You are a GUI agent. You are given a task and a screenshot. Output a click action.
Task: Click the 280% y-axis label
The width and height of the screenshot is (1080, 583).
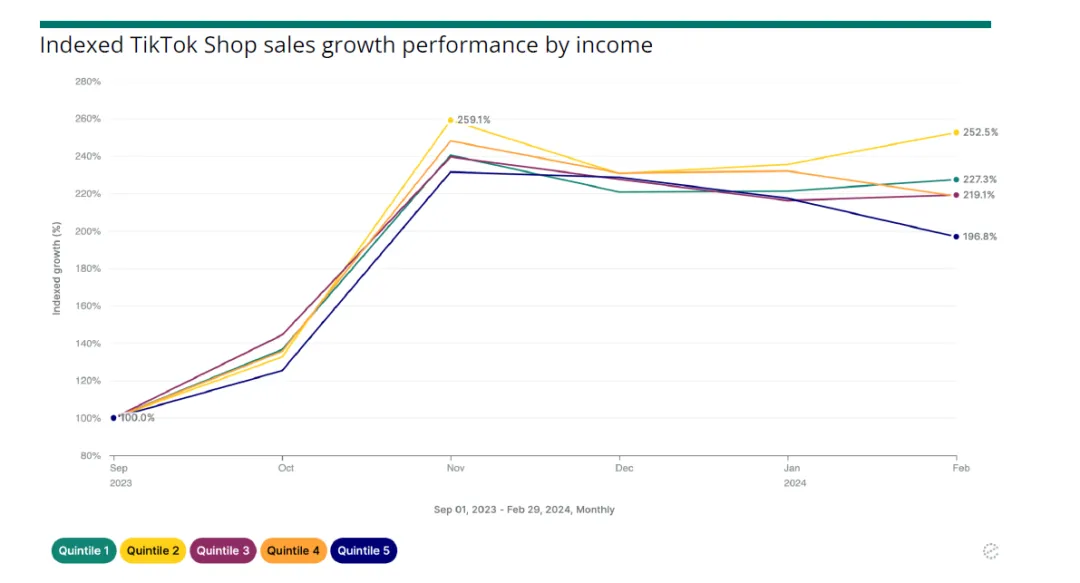point(88,81)
